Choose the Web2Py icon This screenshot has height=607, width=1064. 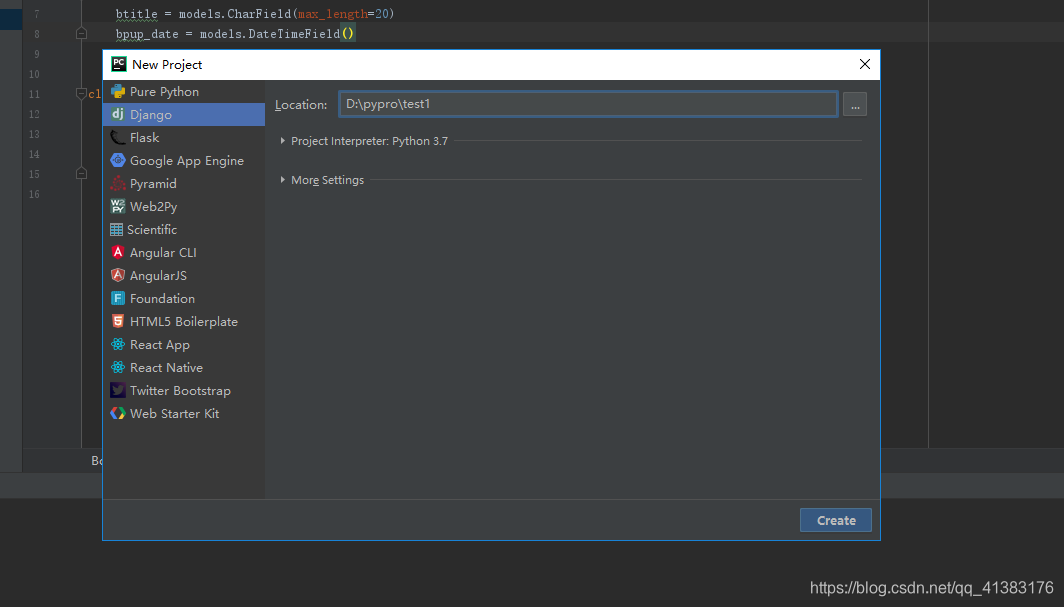point(118,206)
